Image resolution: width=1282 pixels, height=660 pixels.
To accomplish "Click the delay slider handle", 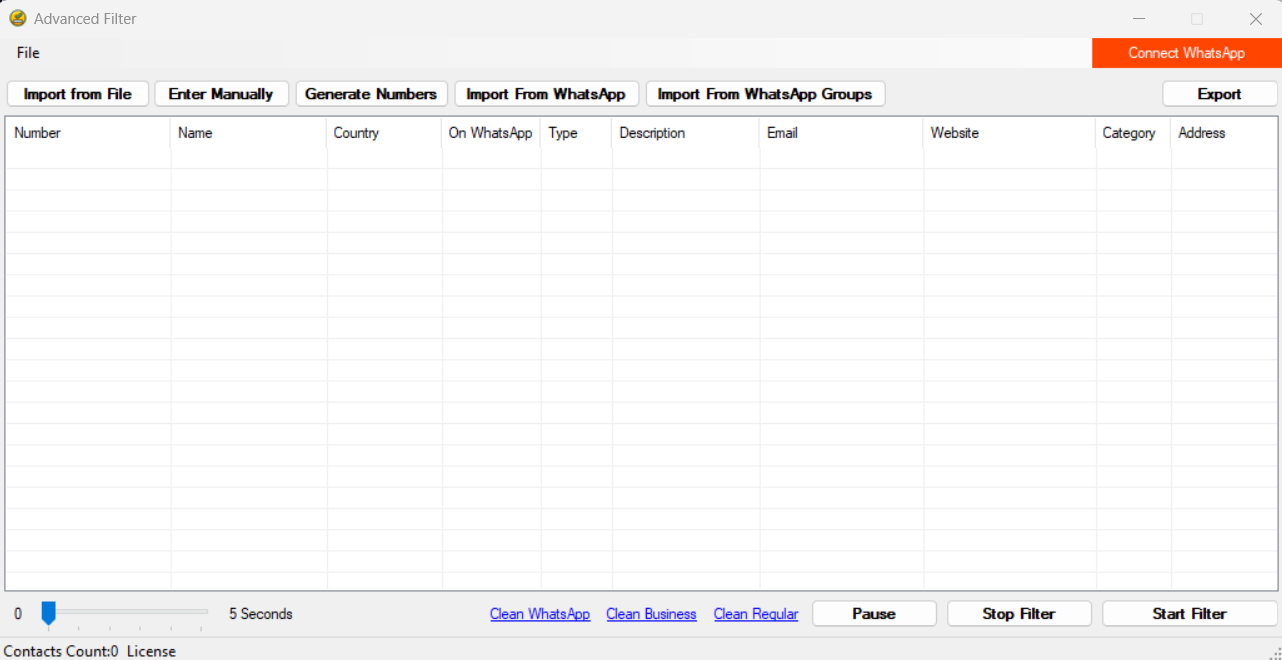I will click(48, 613).
